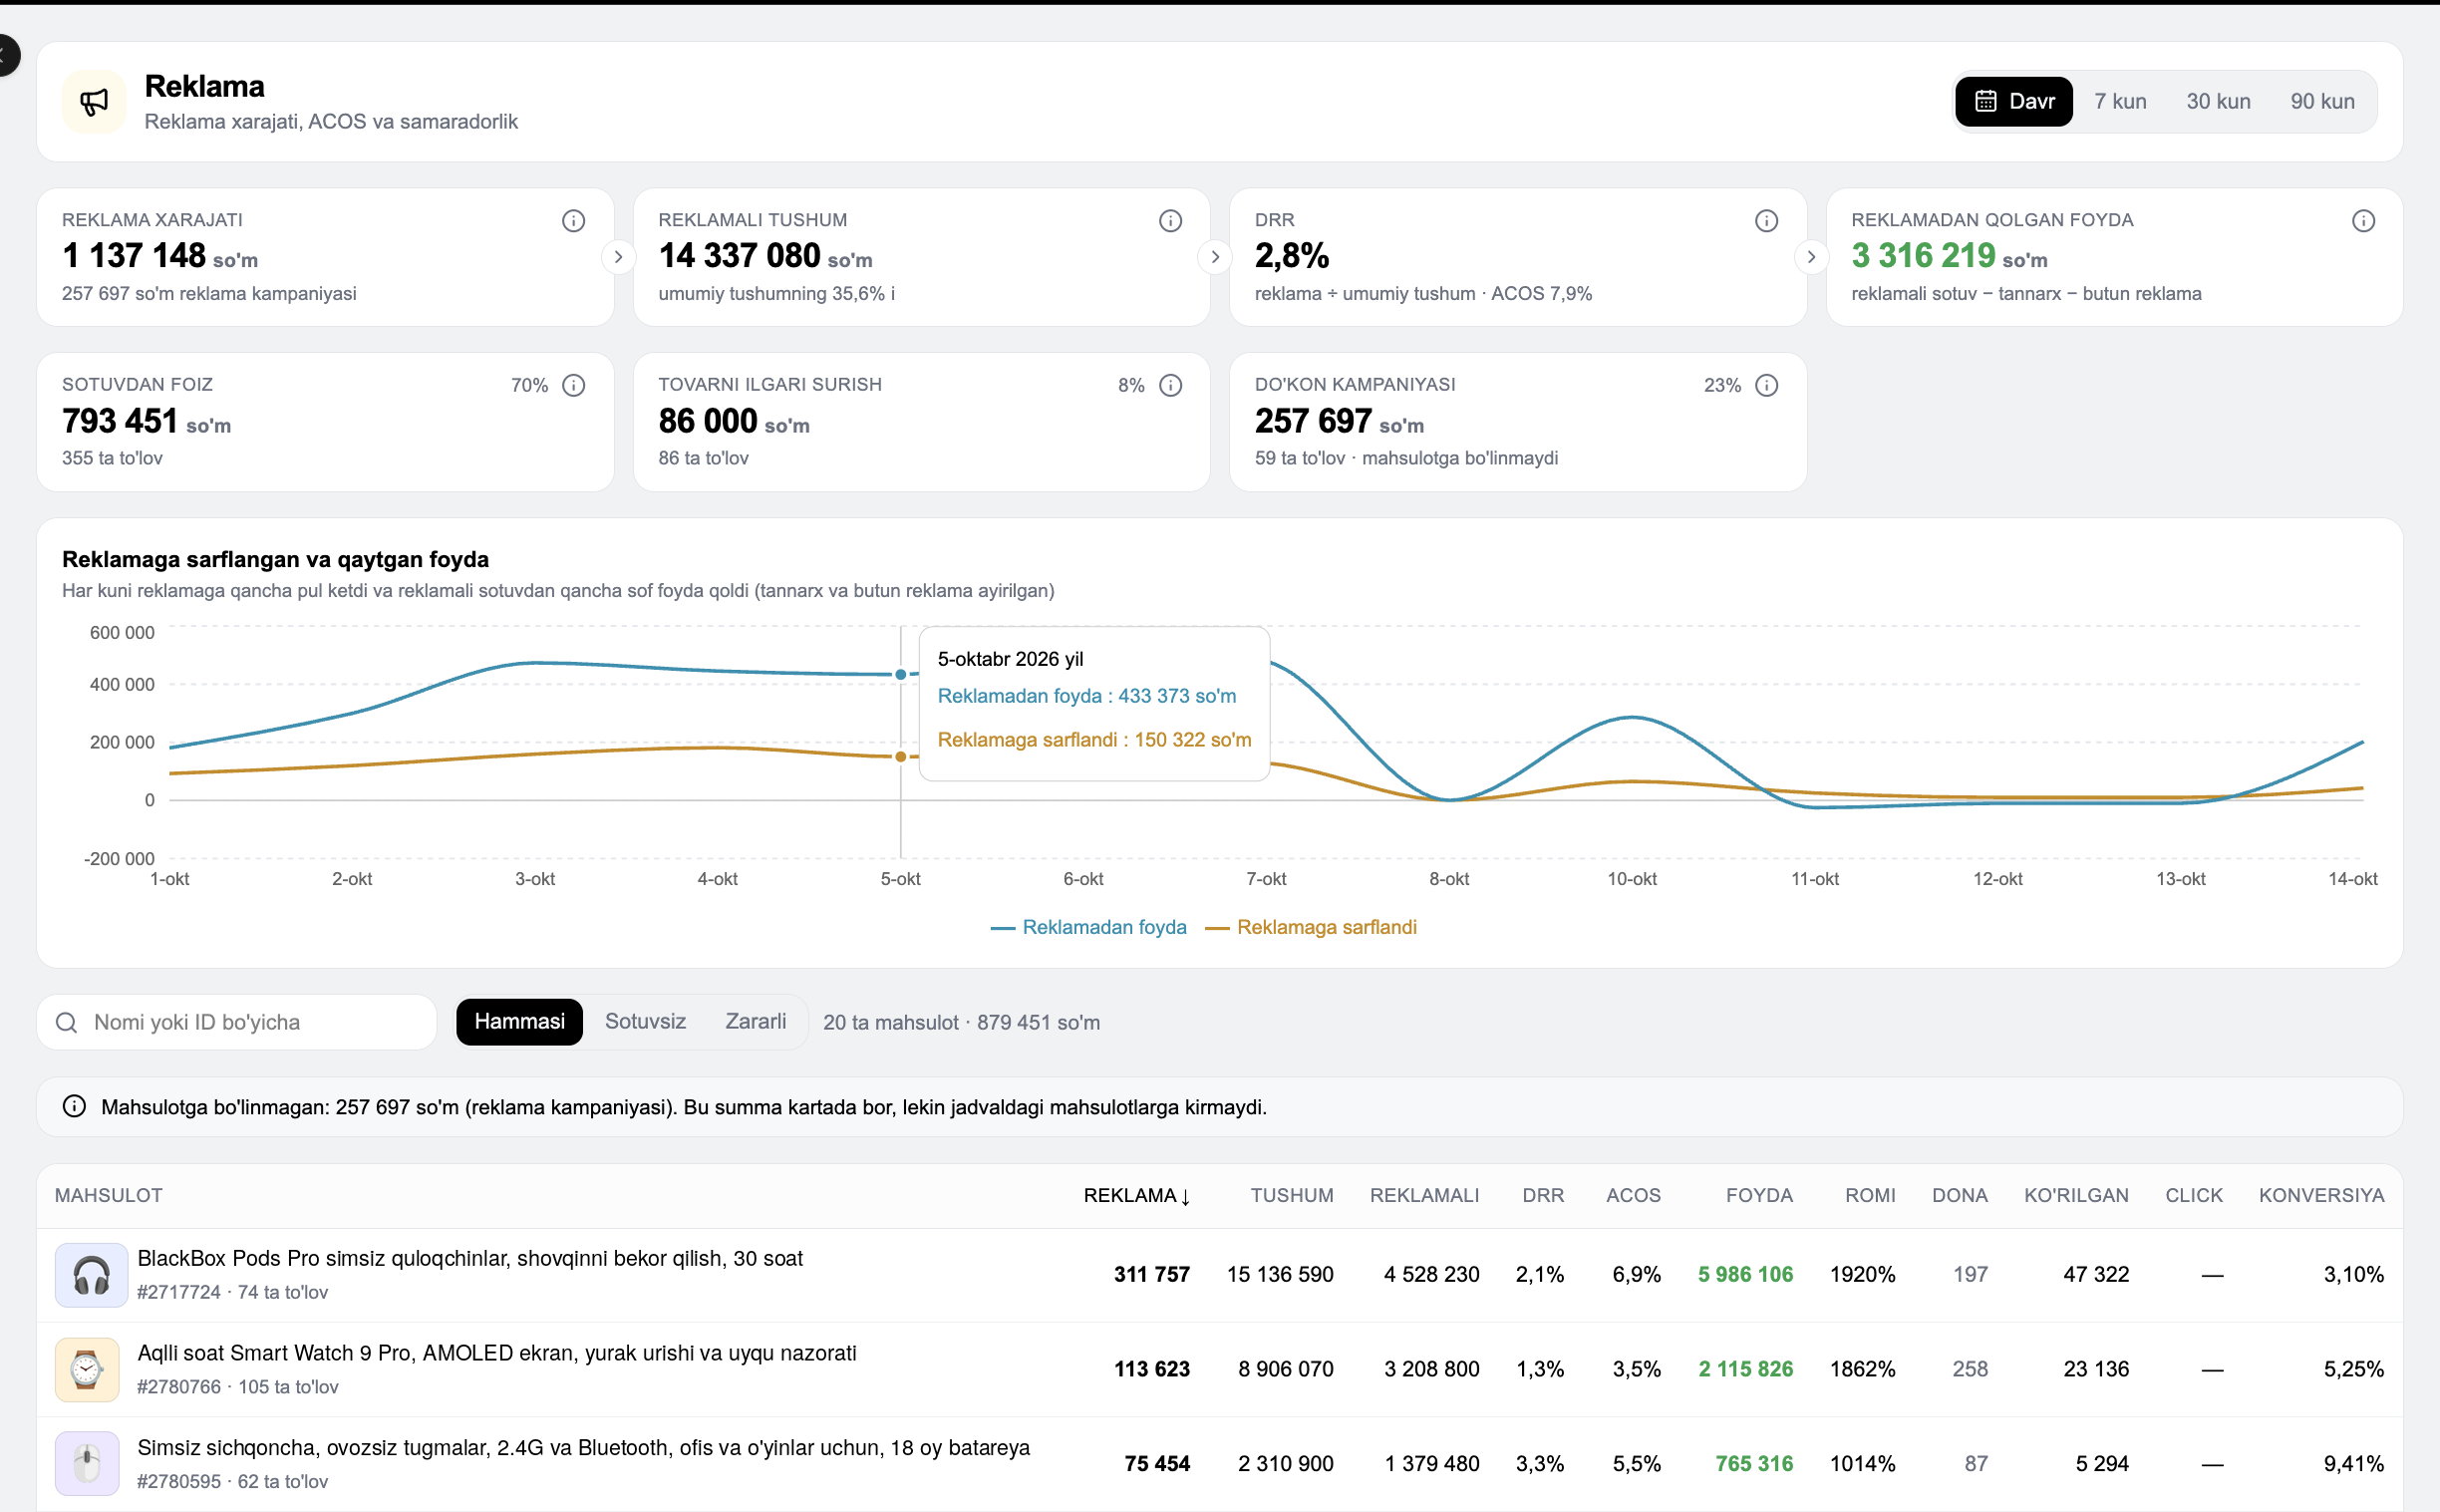This screenshot has width=2440, height=1512.
Task: Sort table by KONVERSIYA column
Action: (2321, 1195)
